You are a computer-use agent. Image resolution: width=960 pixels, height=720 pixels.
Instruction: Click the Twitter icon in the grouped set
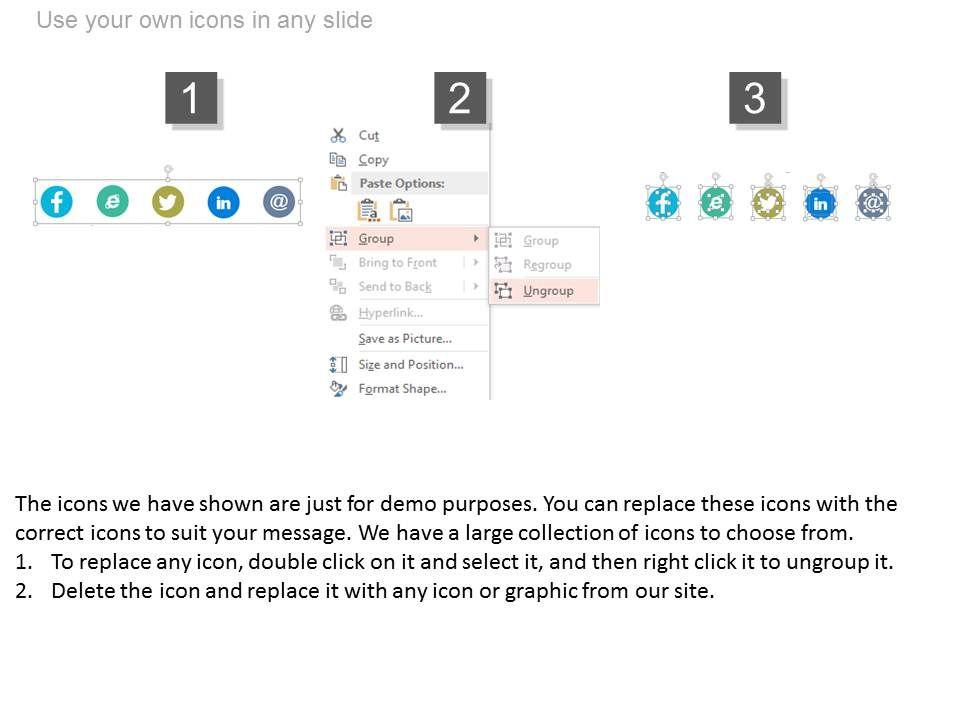[168, 201]
